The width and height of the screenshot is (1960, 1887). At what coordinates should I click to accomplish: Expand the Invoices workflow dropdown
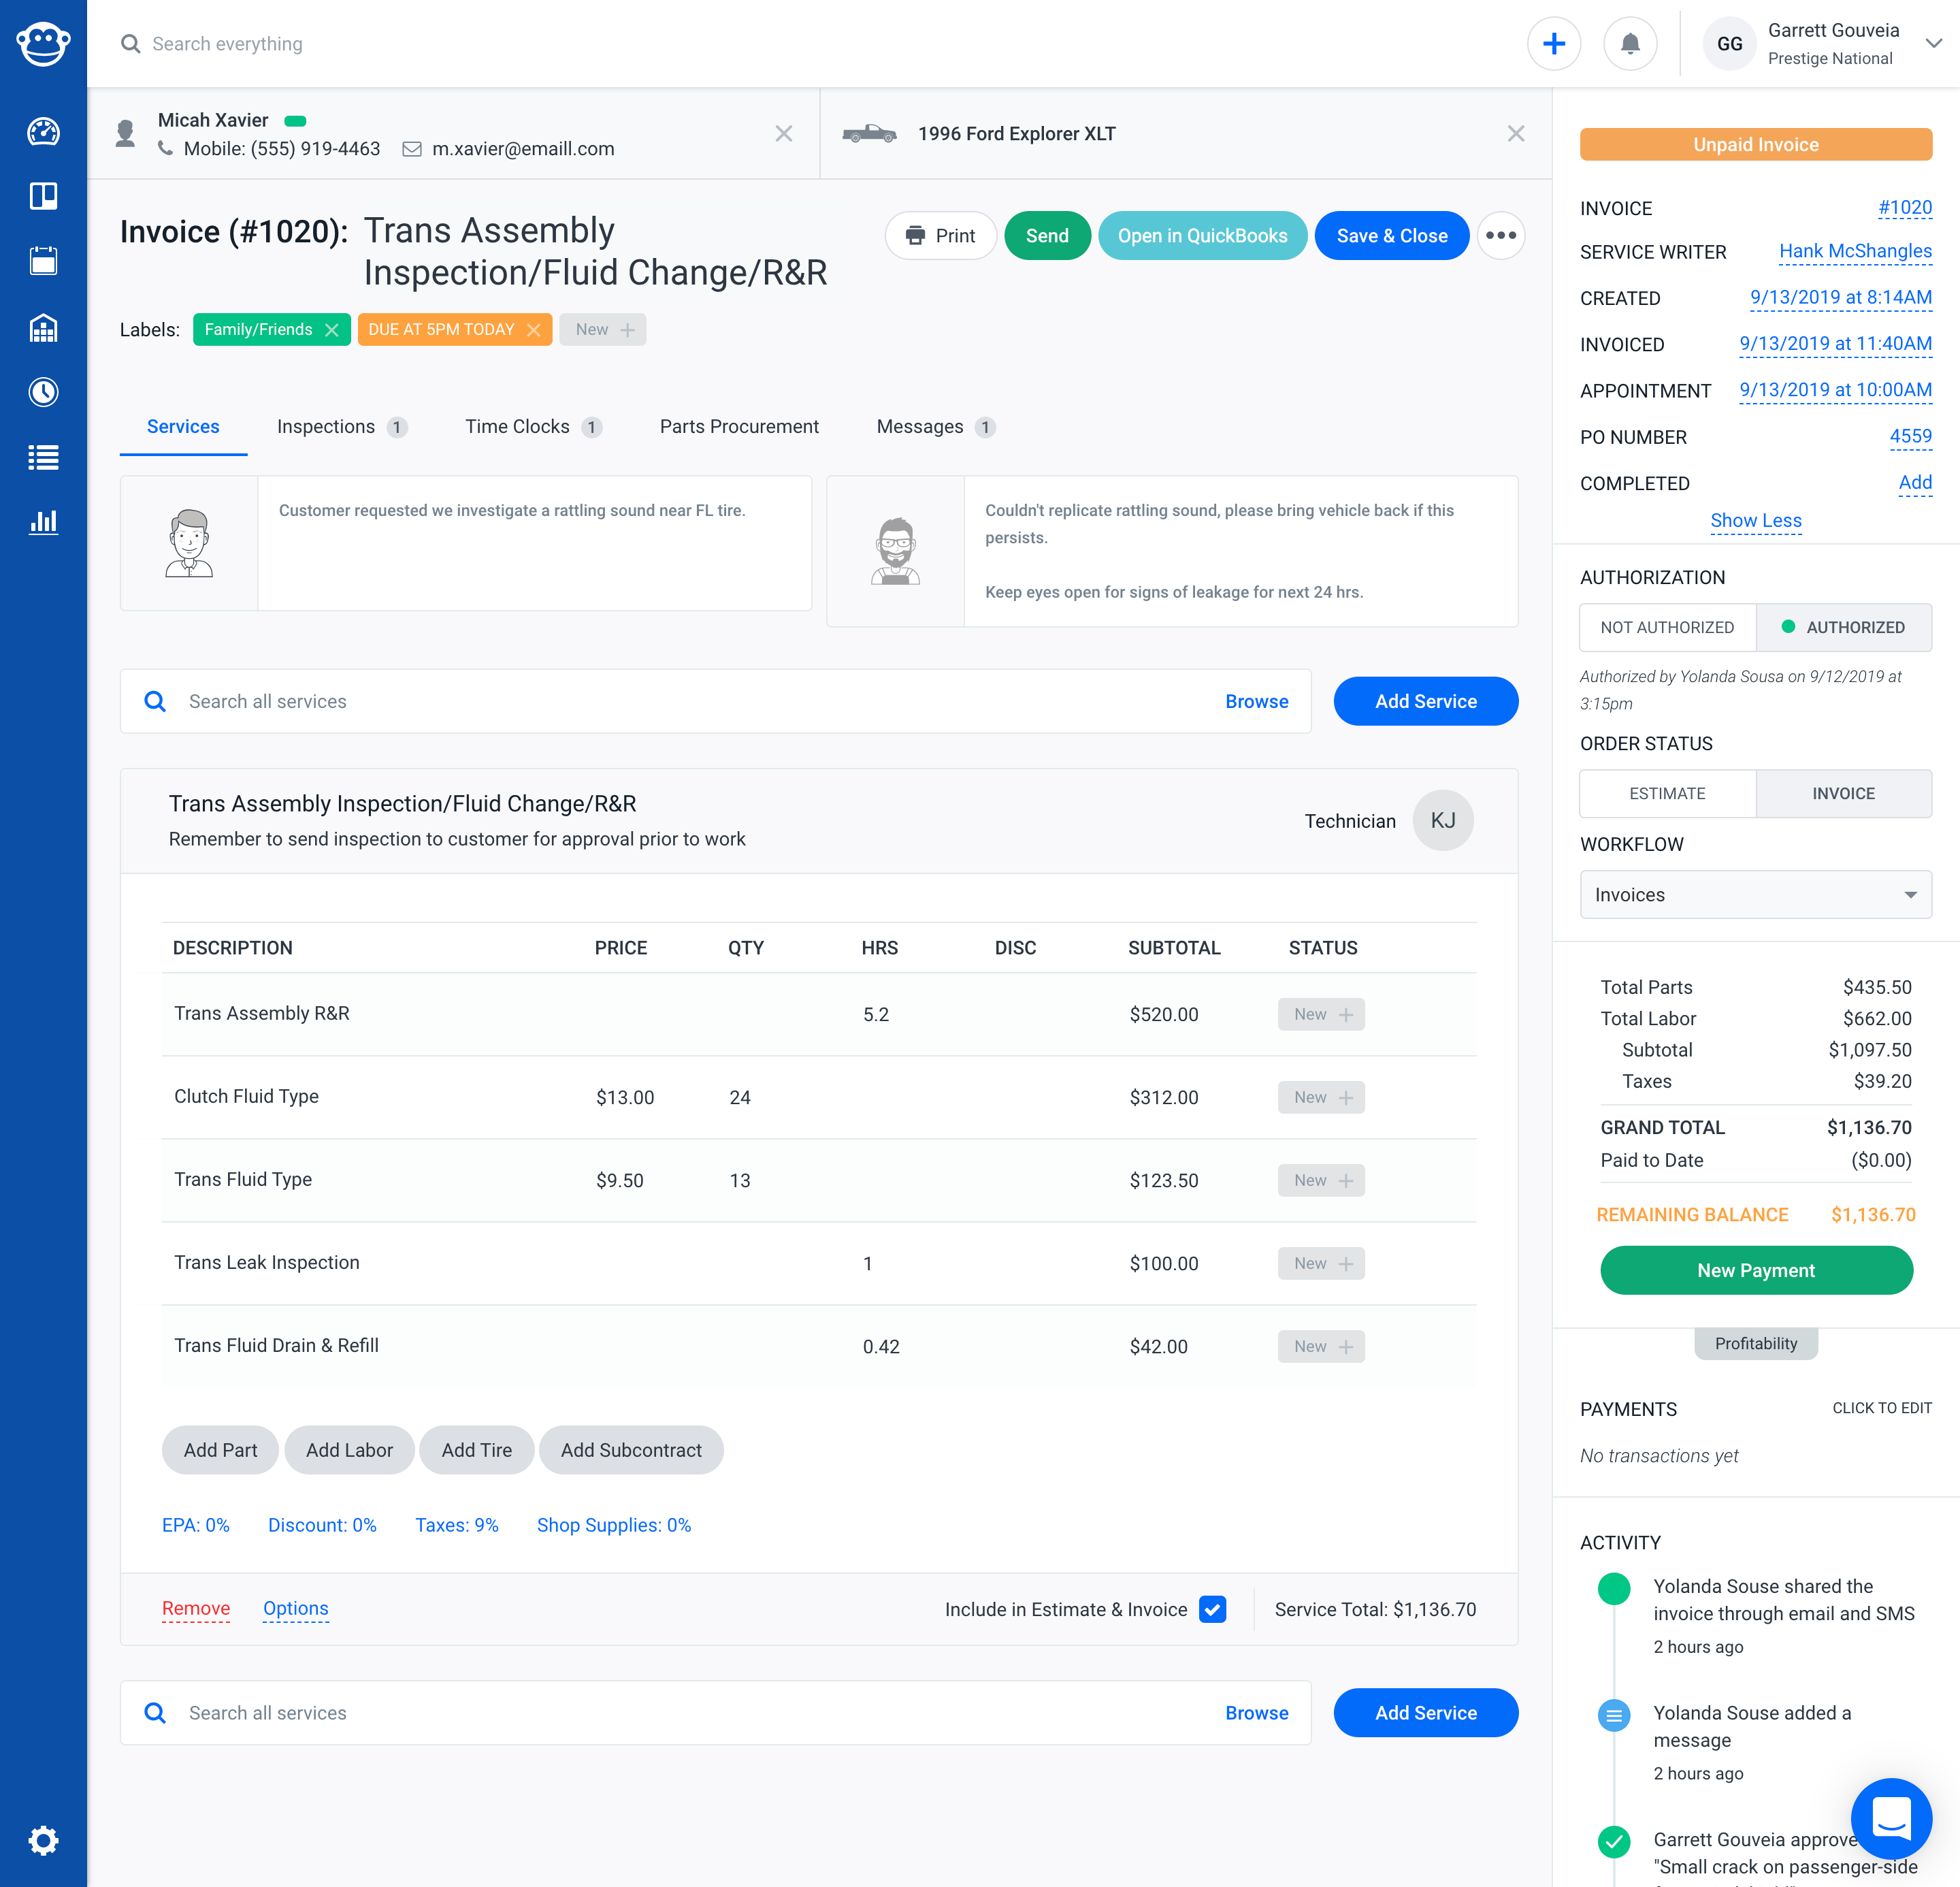click(x=1755, y=895)
